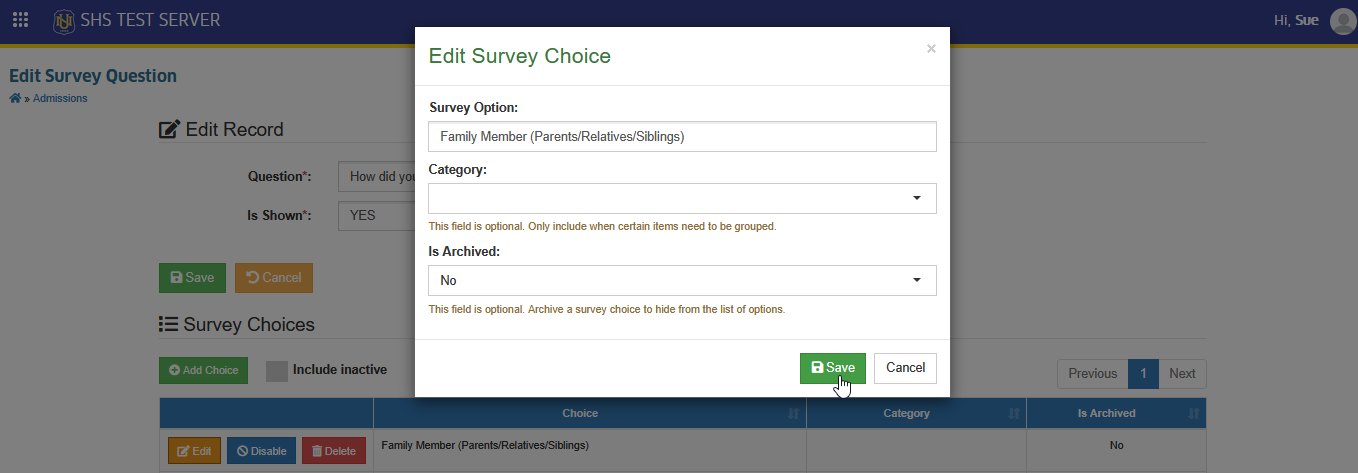Click the orange Cancel record button

(274, 278)
